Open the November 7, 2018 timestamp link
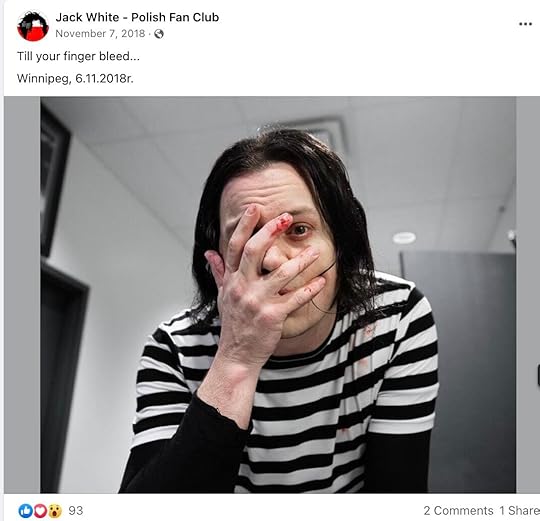 (100, 33)
